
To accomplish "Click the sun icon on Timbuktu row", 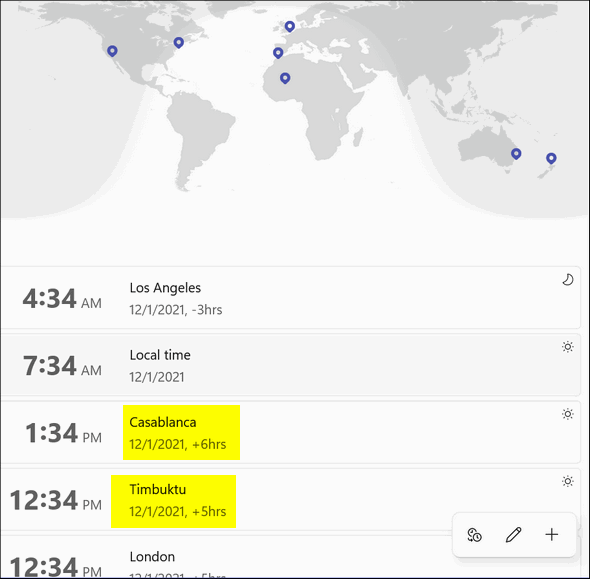I will coord(568,481).
